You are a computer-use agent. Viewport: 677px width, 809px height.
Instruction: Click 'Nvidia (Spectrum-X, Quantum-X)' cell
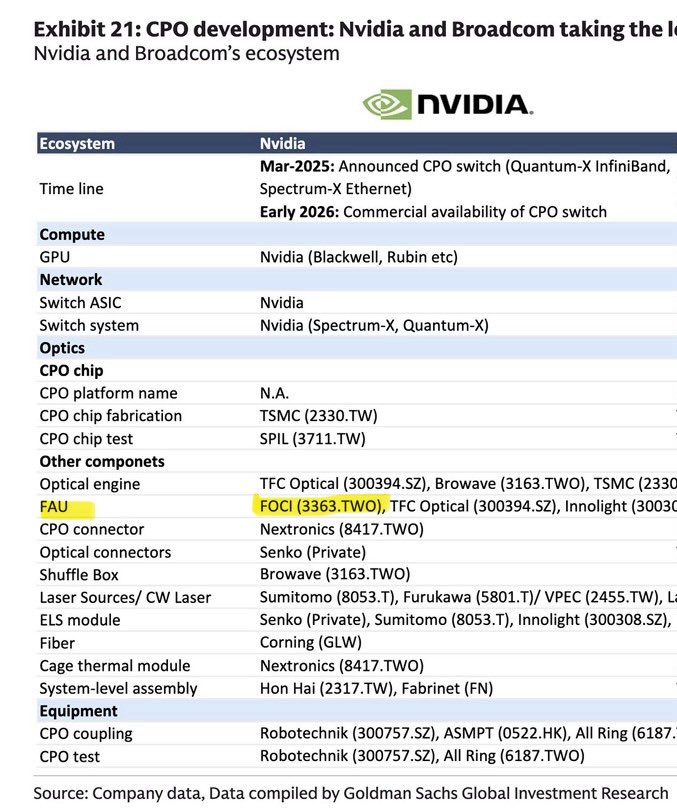374,326
